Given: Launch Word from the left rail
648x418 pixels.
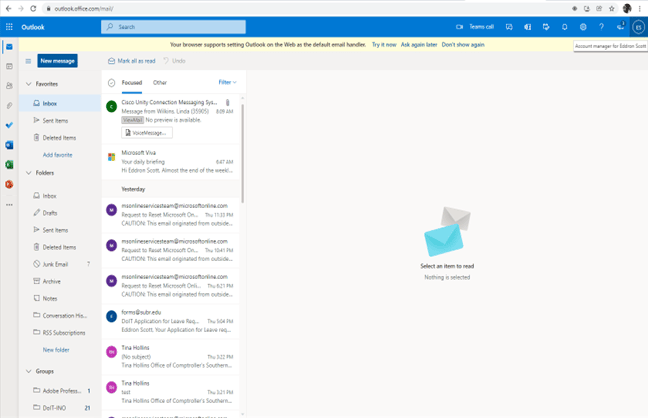Looking at the screenshot, I should coord(9,145).
